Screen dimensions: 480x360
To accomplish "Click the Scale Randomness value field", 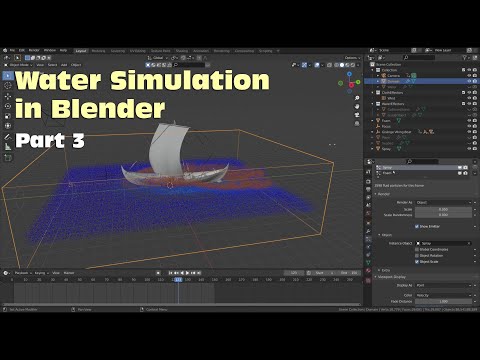I will (444, 215).
